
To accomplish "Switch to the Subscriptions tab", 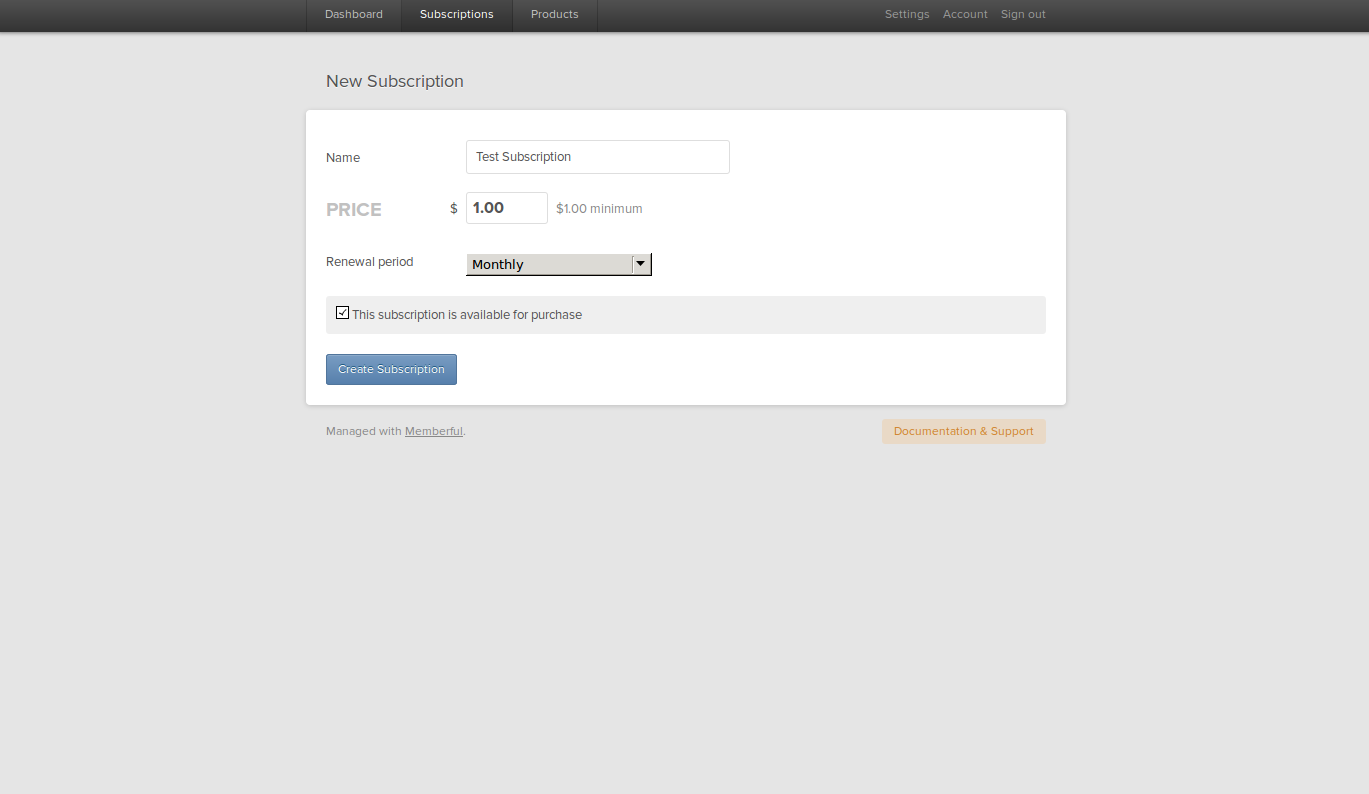I will click(x=457, y=15).
